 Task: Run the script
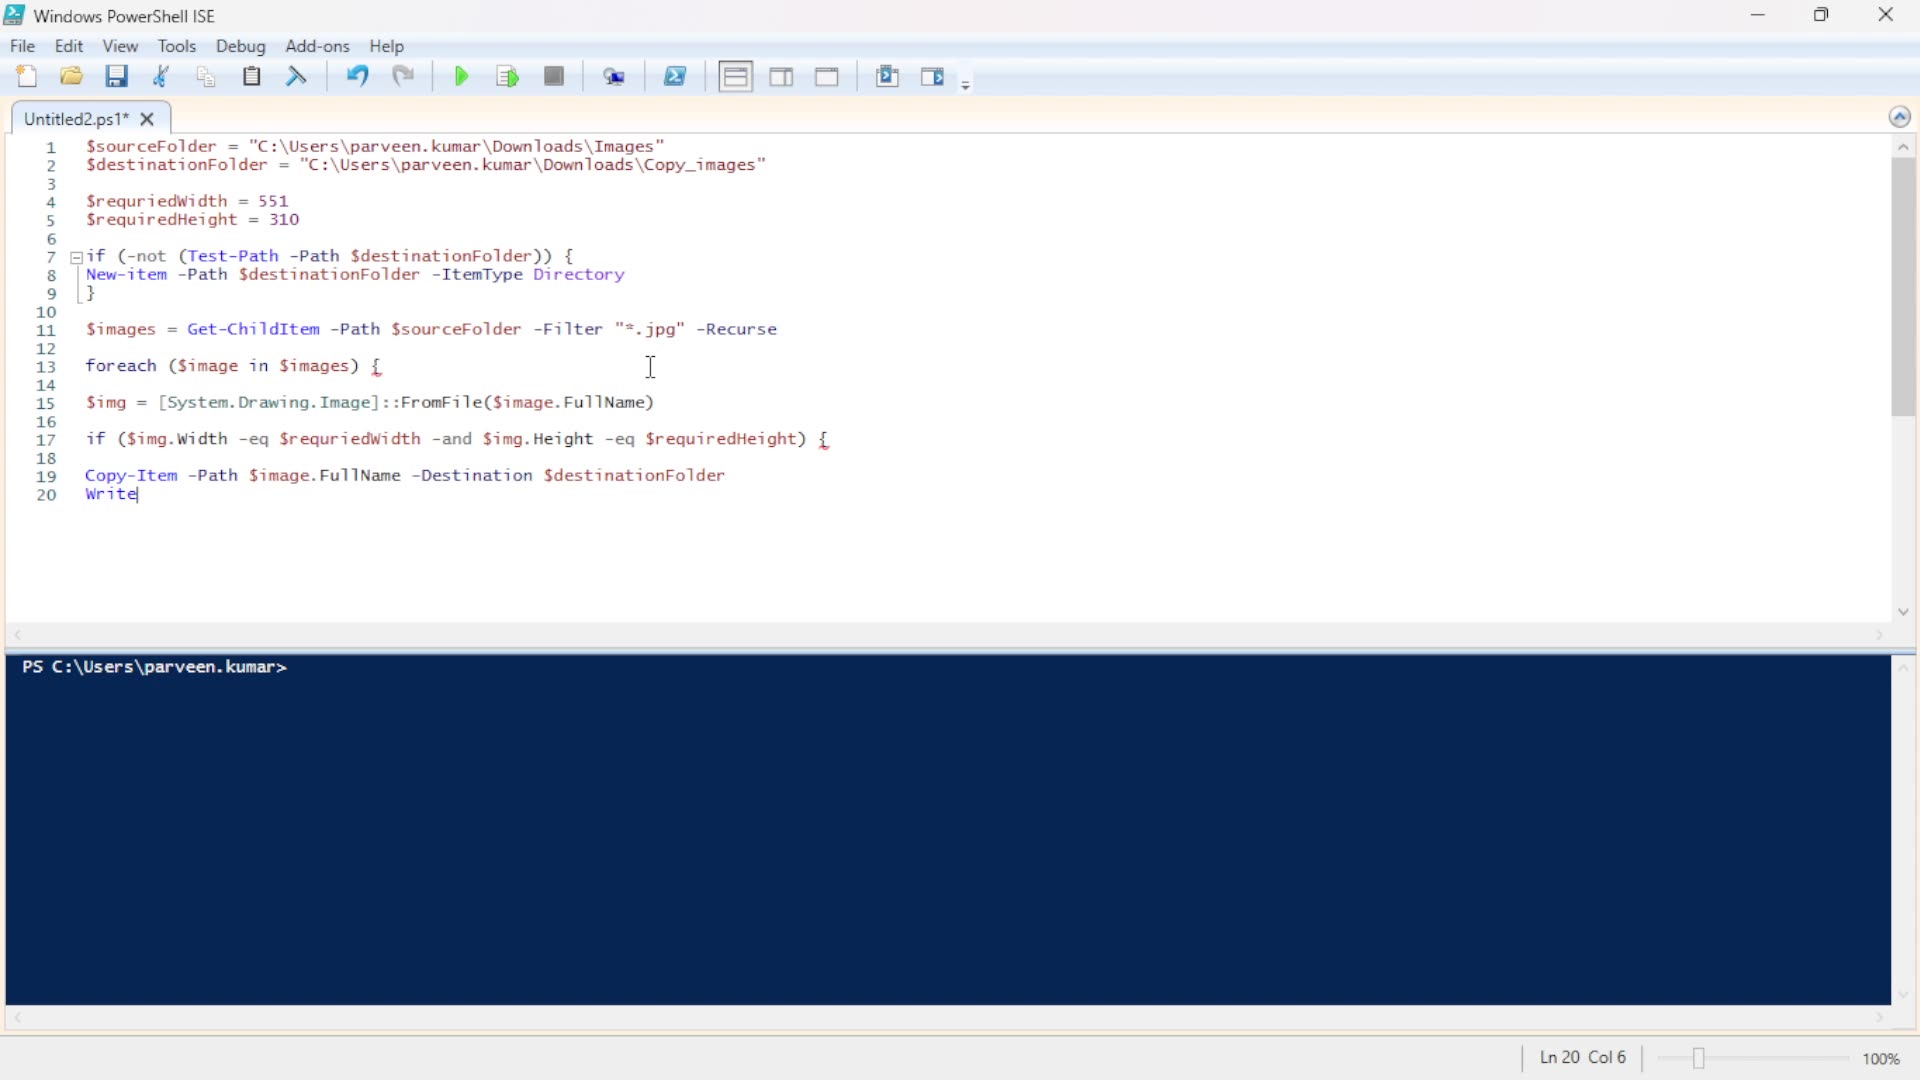[461, 75]
